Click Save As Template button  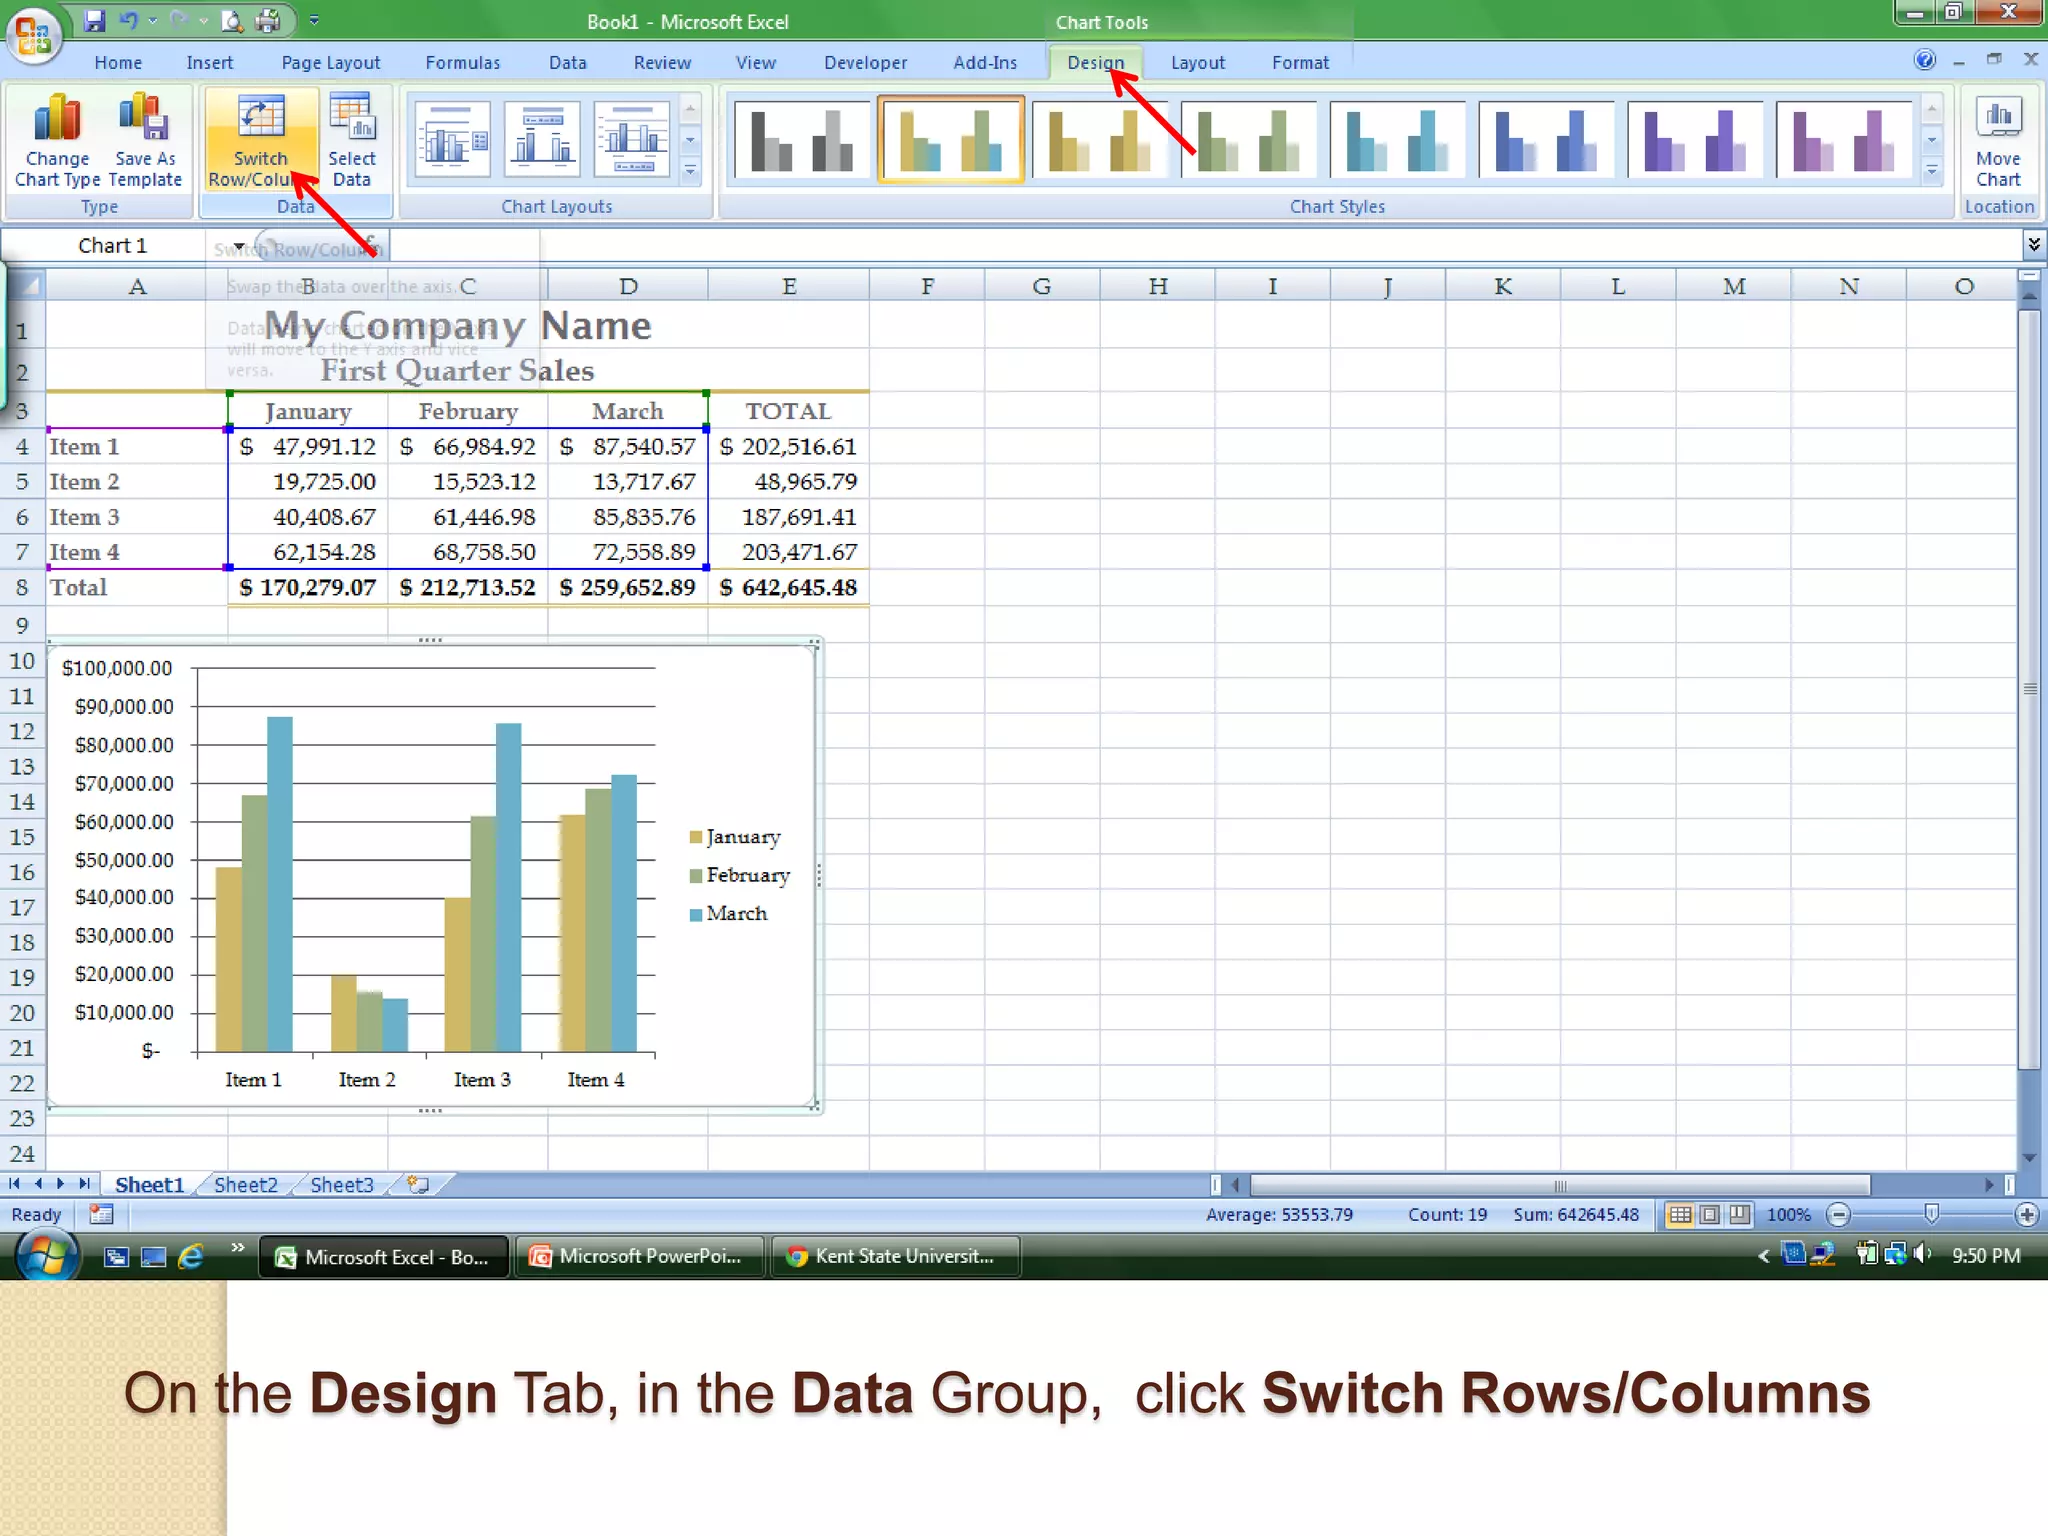pos(145,140)
